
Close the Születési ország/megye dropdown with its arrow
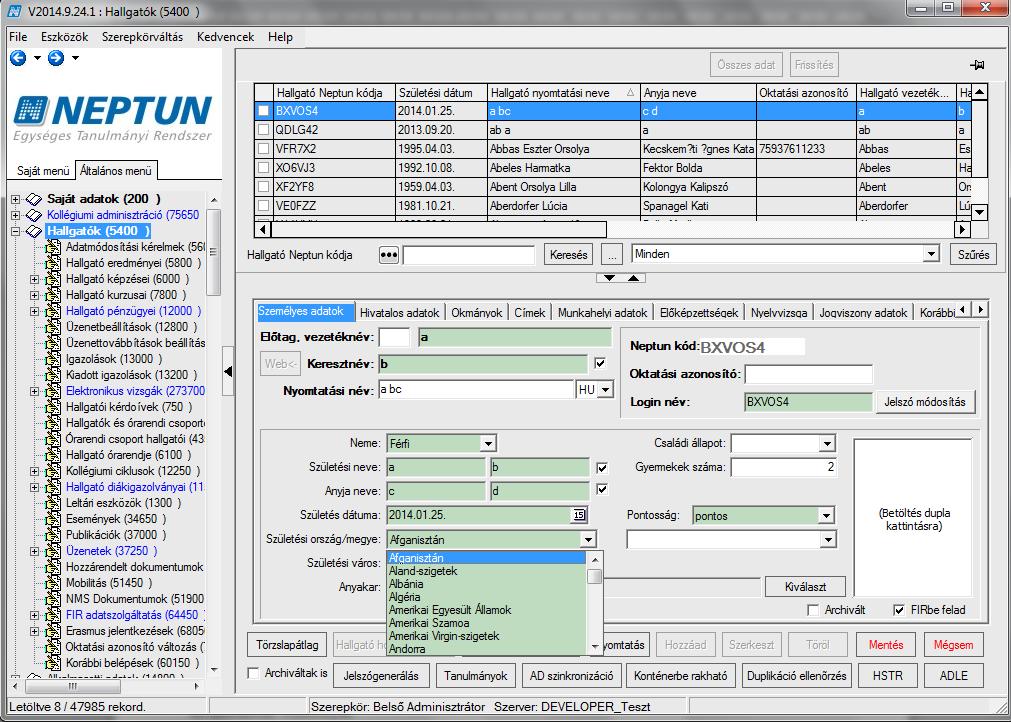tap(589, 540)
